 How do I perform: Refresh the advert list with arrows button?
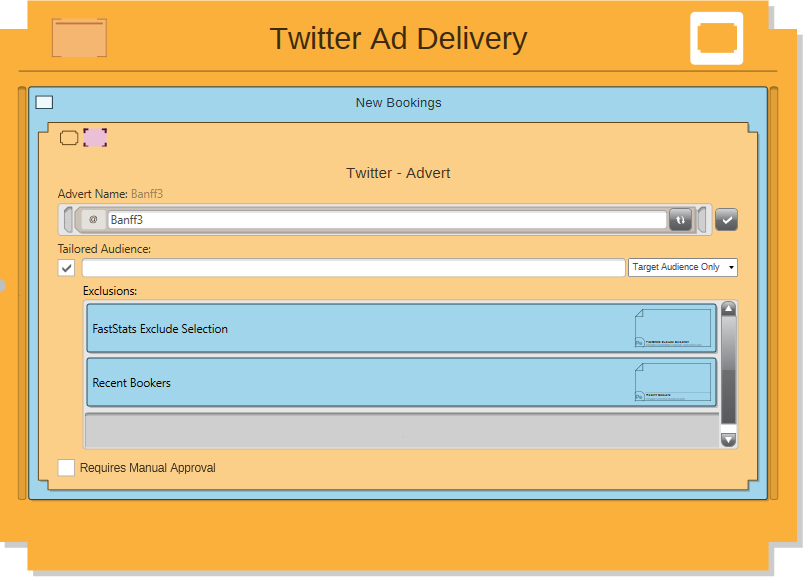click(680, 220)
